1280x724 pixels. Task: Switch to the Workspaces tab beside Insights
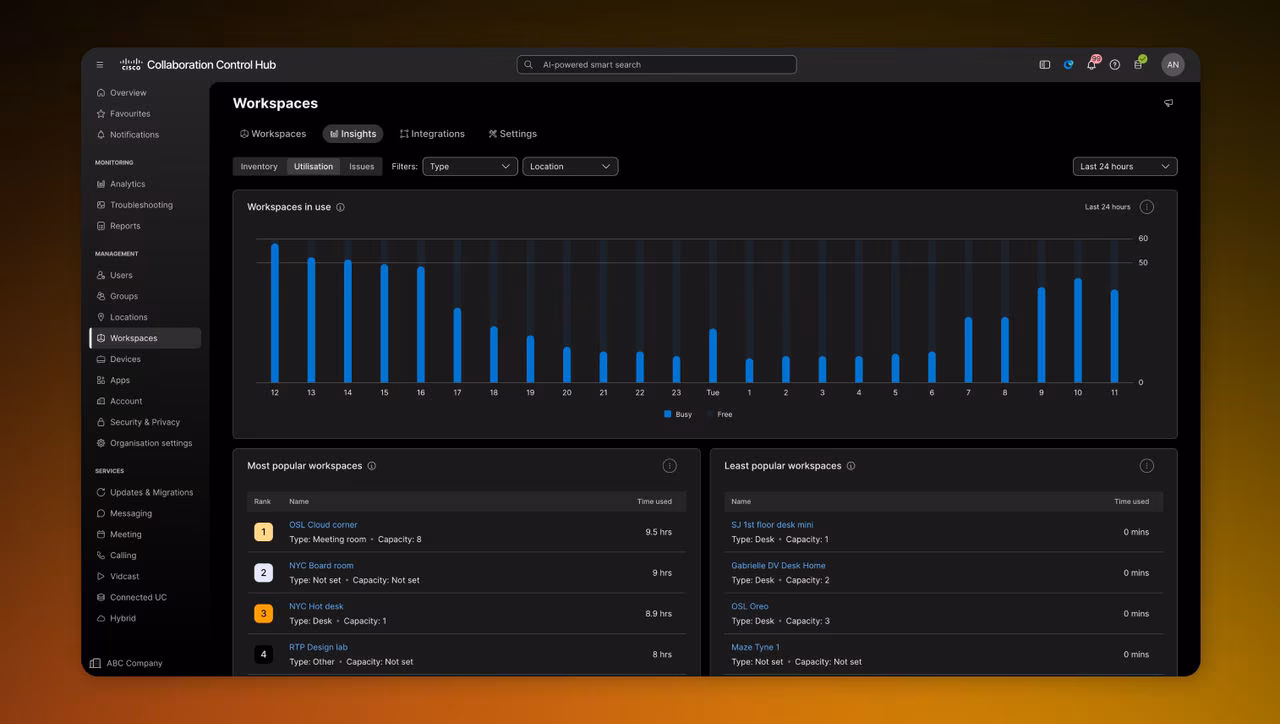coord(273,134)
